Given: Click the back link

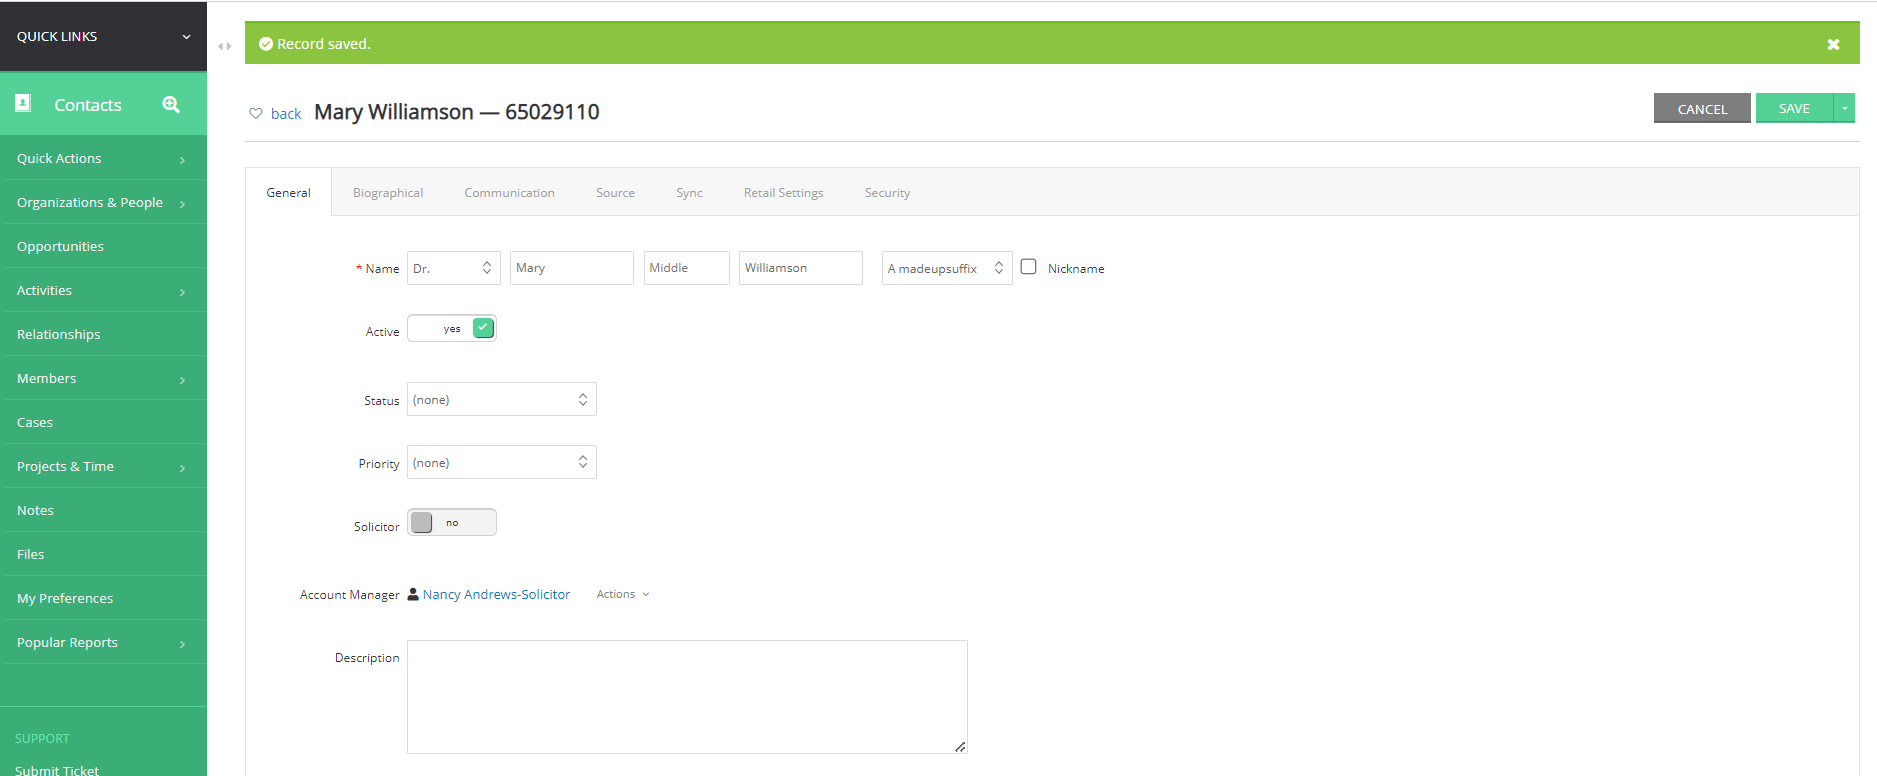Looking at the screenshot, I should pyautogui.click(x=286, y=114).
